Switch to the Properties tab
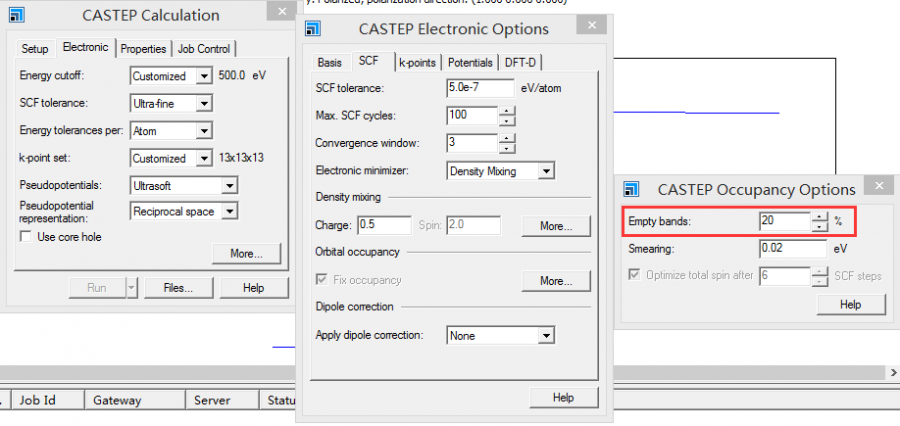Screen dimensions: 900x426 143,49
